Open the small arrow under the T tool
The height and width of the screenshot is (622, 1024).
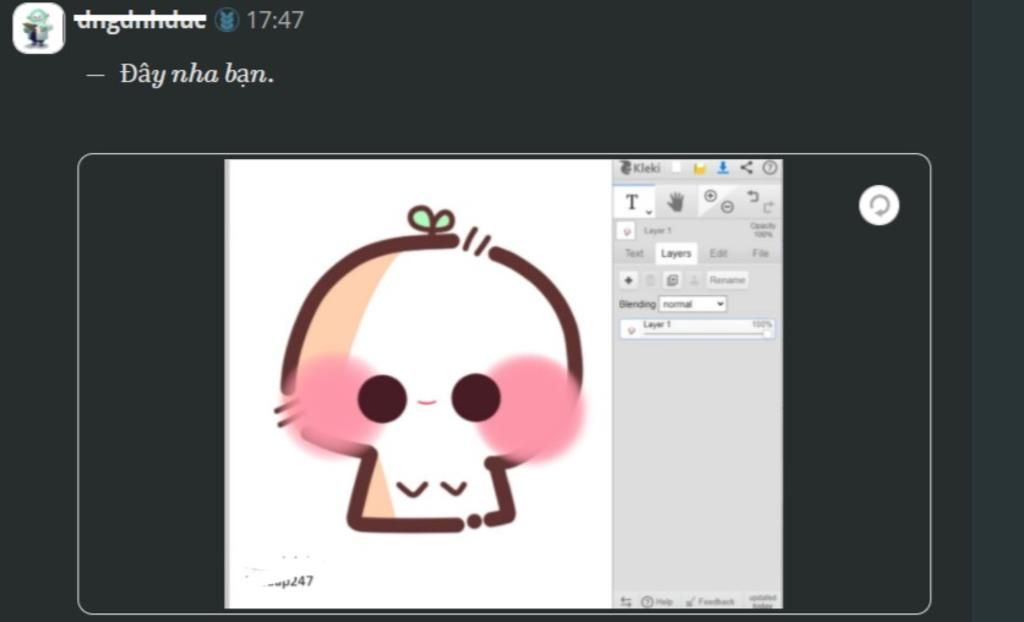(x=648, y=212)
